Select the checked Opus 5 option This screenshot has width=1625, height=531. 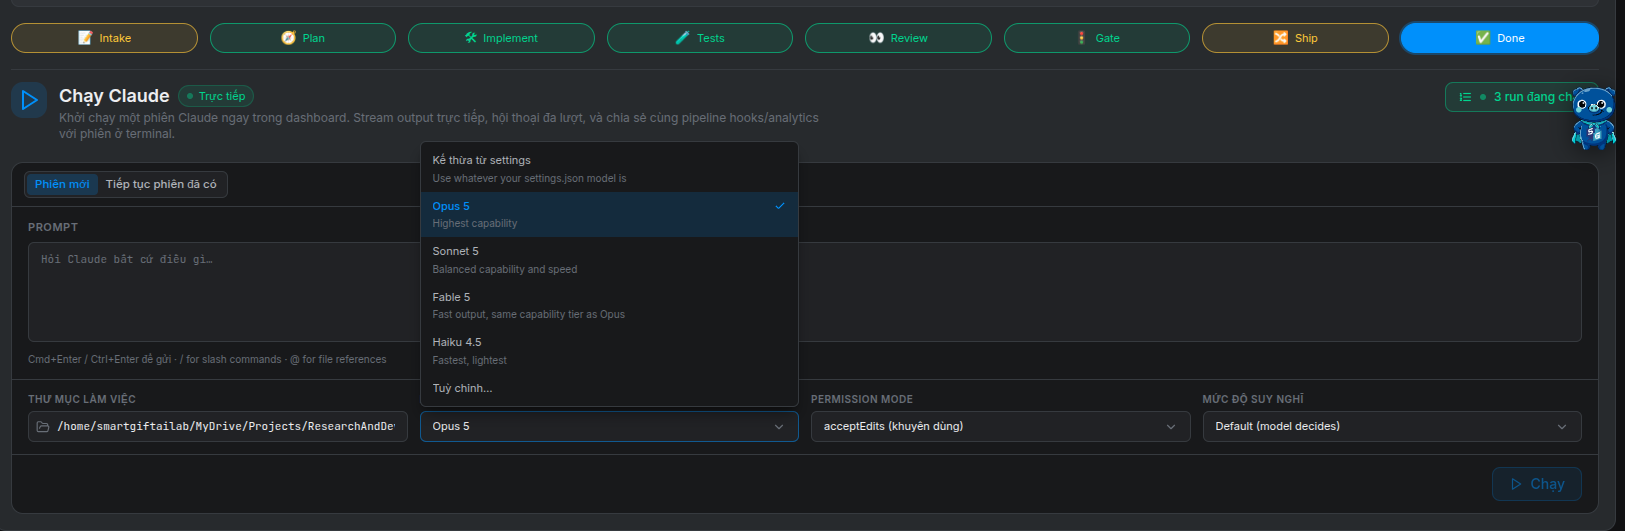coord(609,214)
